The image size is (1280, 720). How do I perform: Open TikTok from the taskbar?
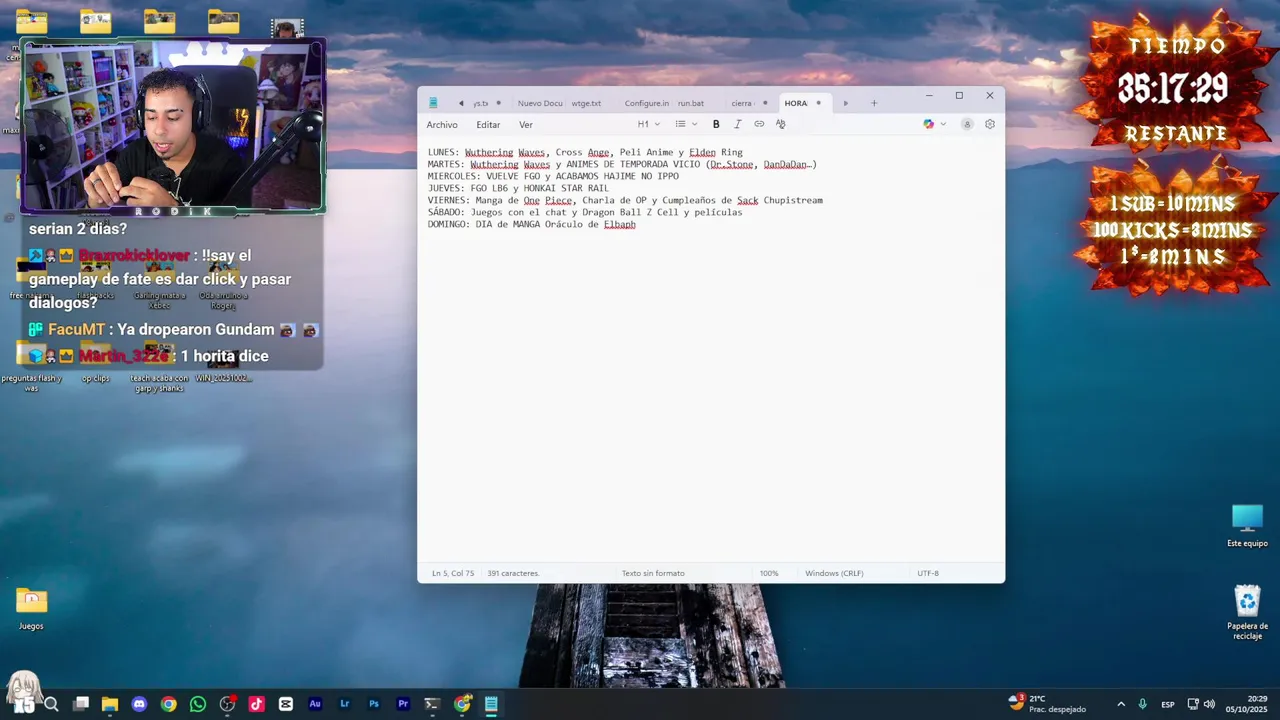pyautogui.click(x=256, y=704)
